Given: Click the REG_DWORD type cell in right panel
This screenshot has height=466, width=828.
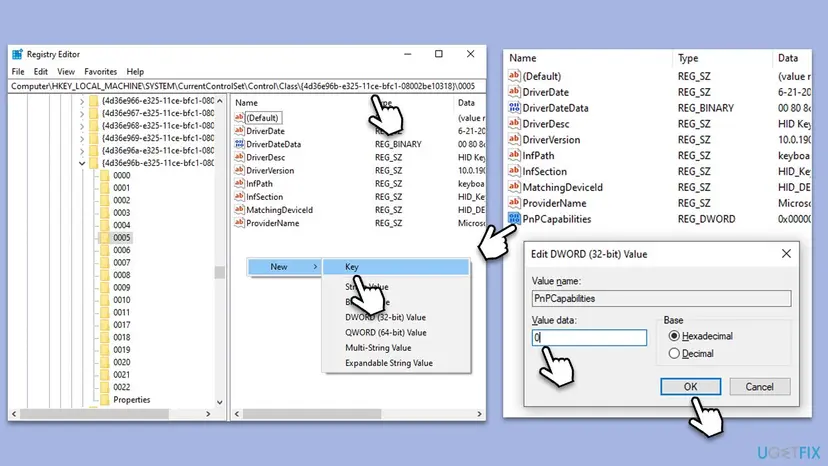Looking at the screenshot, I should click(707, 219).
